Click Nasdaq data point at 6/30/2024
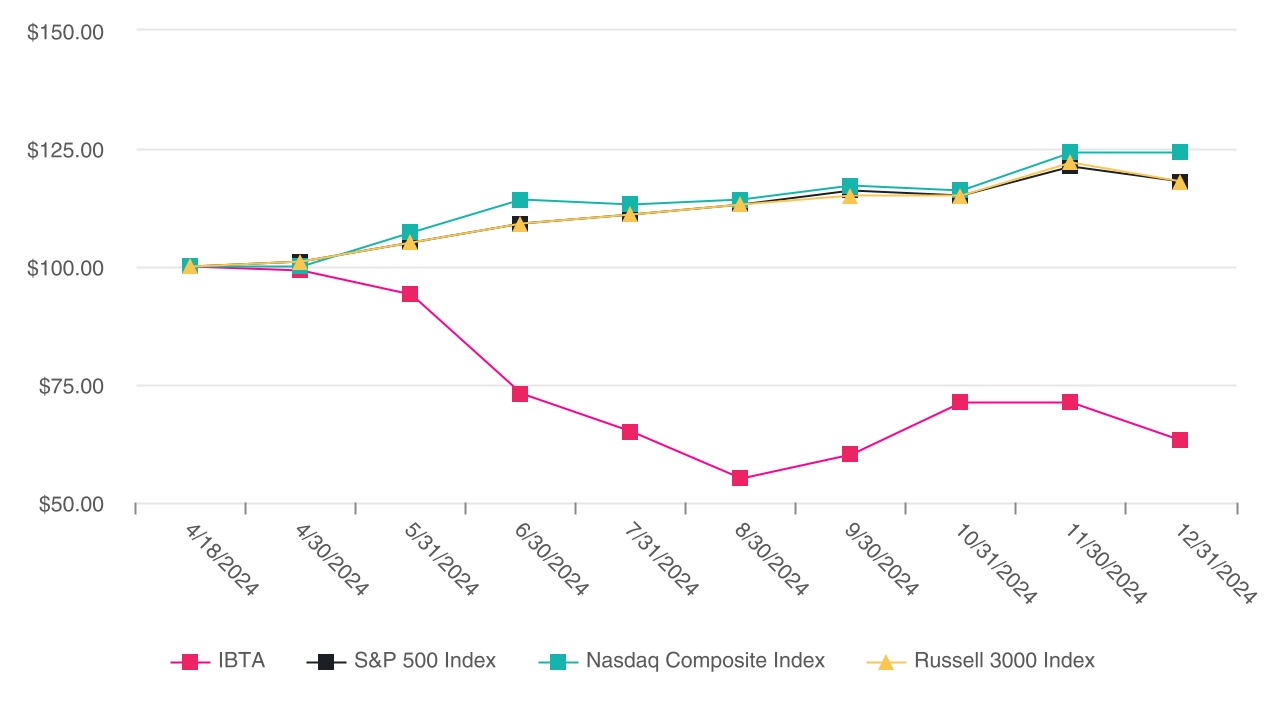Screen dimensions: 1266x710 click(520, 200)
